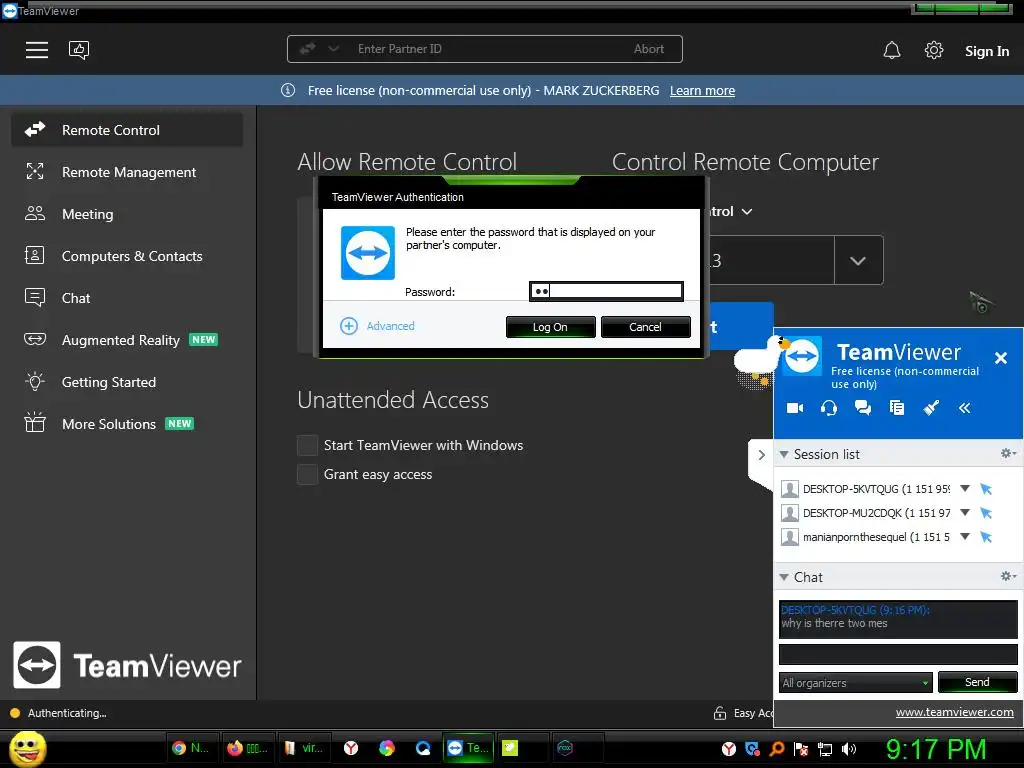Send the chat message
Image resolution: width=1024 pixels, height=768 pixels.
coord(978,682)
